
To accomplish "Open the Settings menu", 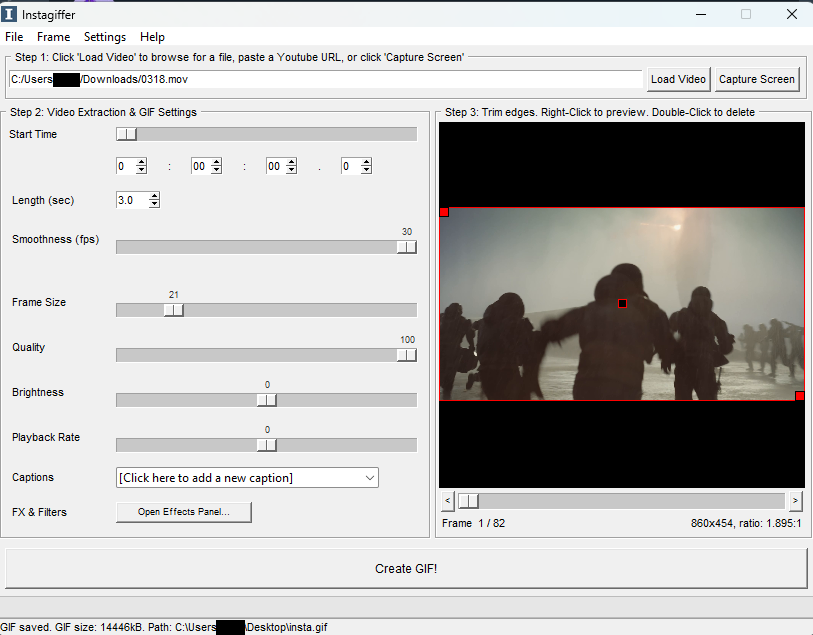I will [105, 37].
